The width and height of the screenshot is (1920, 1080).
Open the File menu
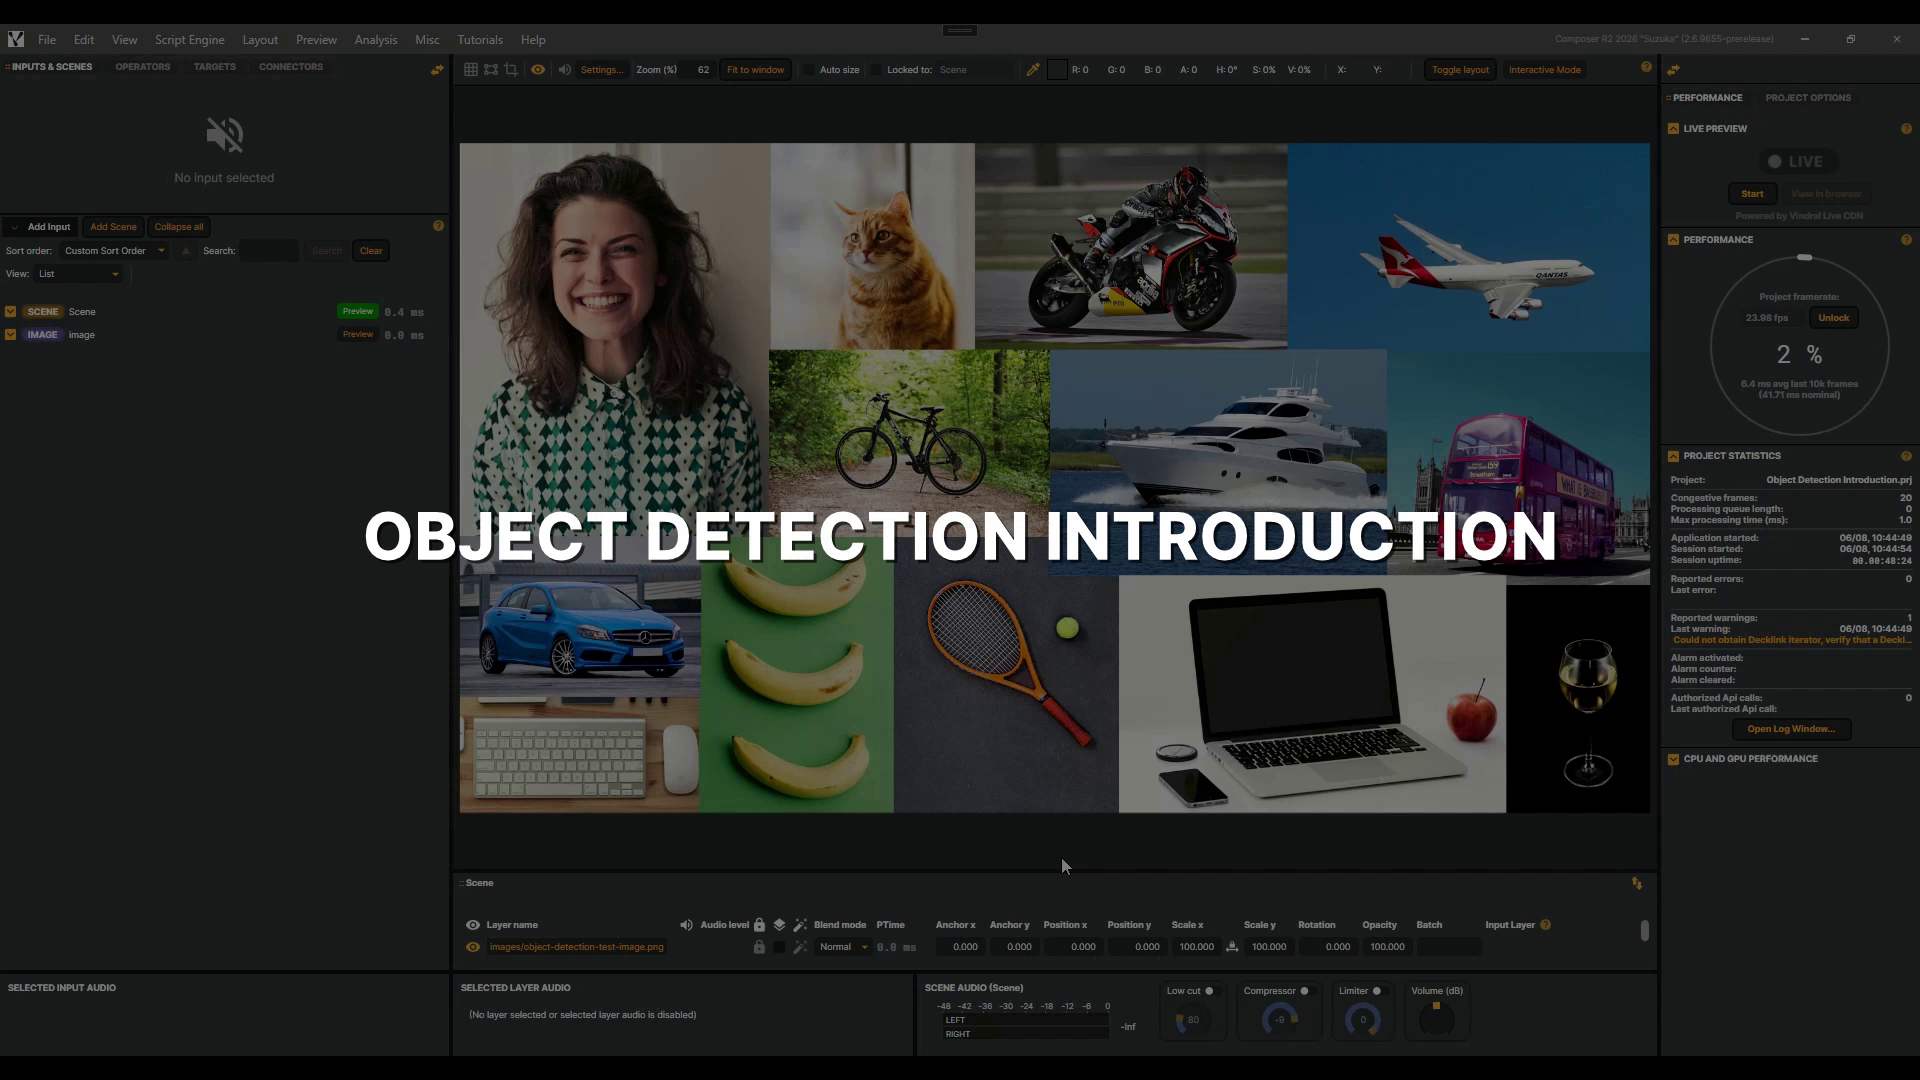click(x=47, y=40)
